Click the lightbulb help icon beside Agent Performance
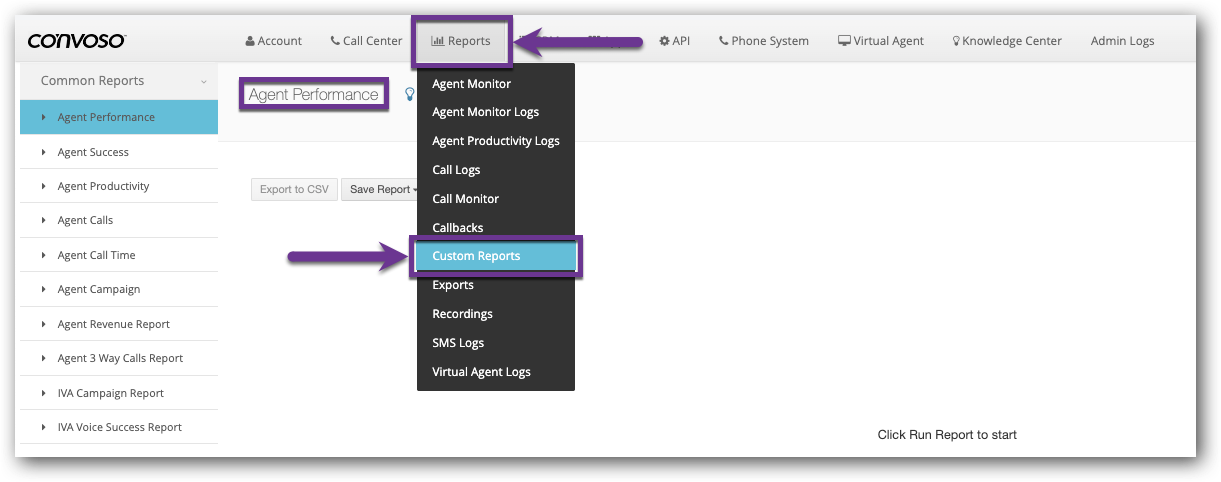The image size is (1221, 482). click(408, 94)
